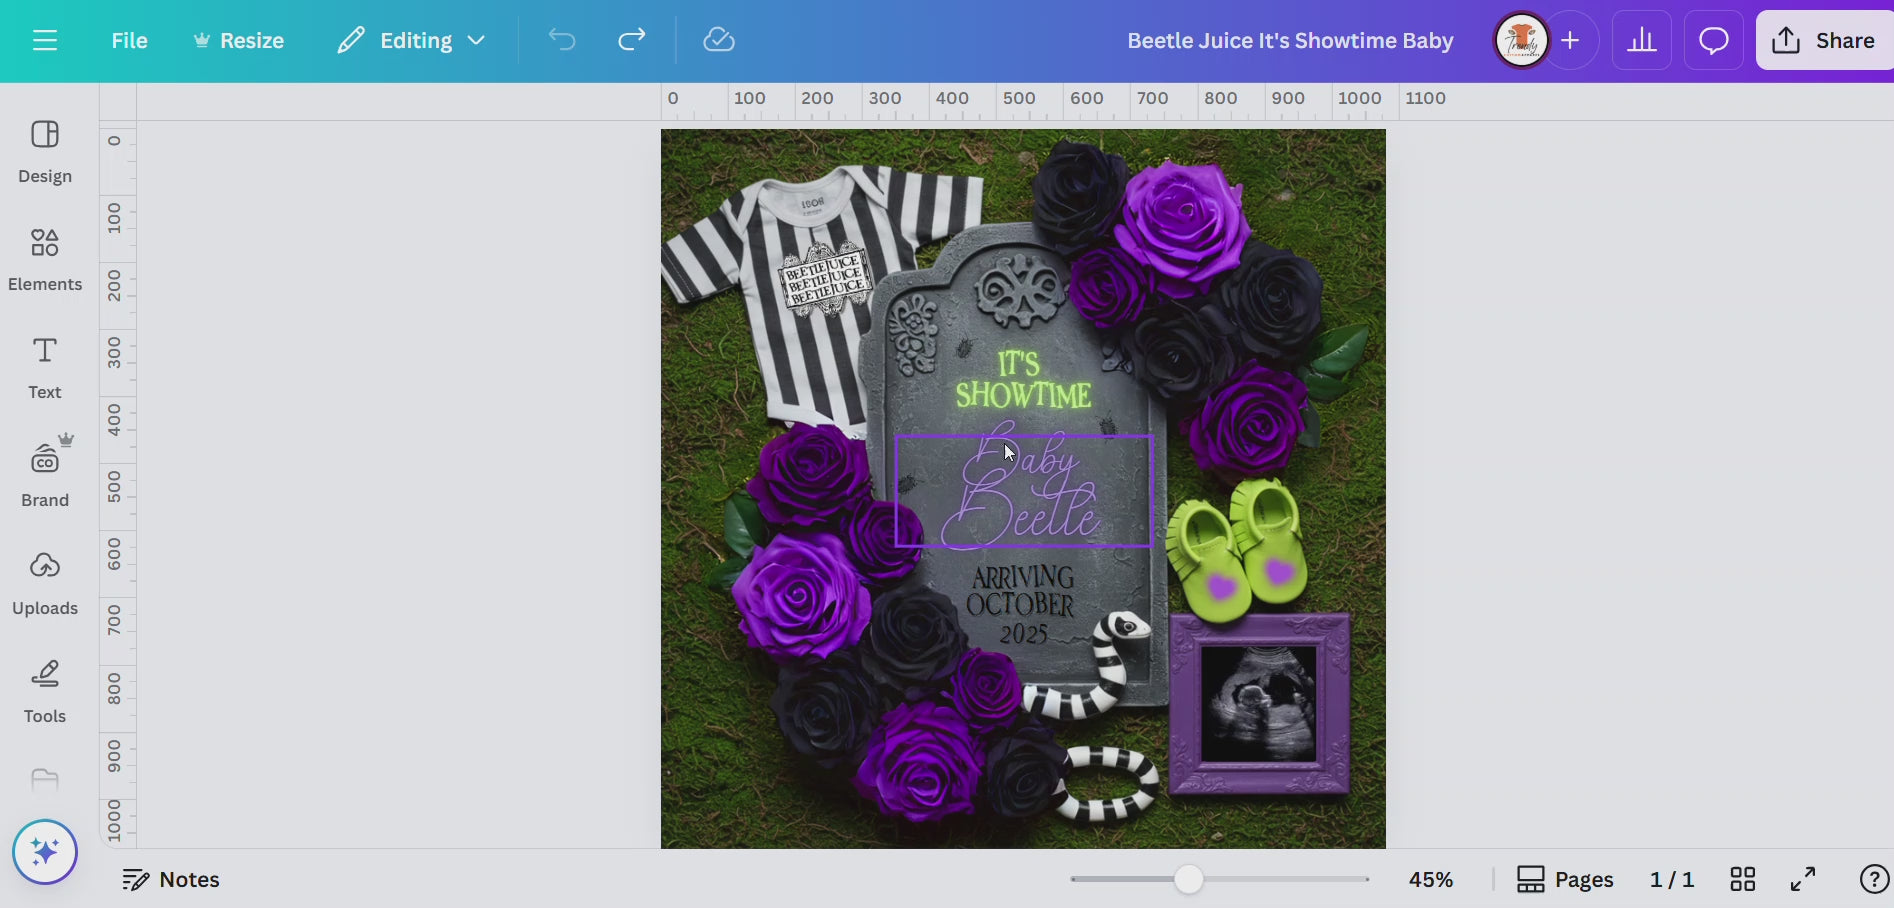Image resolution: width=1894 pixels, height=908 pixels.
Task: Open the Design panel
Action: [45, 152]
